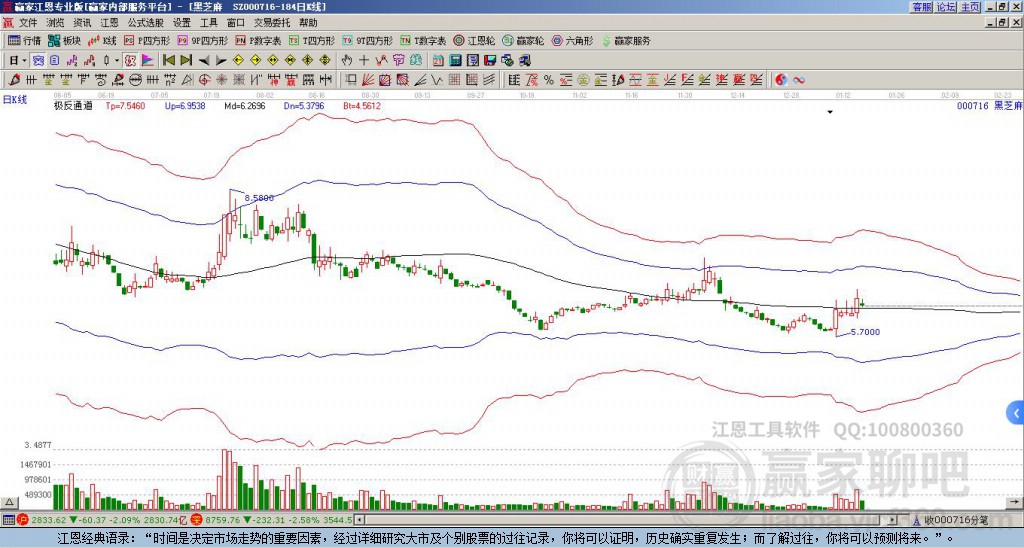The width and height of the screenshot is (1024, 548).
Task: Open the 六角形 hexagon tool
Action: click(x=572, y=40)
